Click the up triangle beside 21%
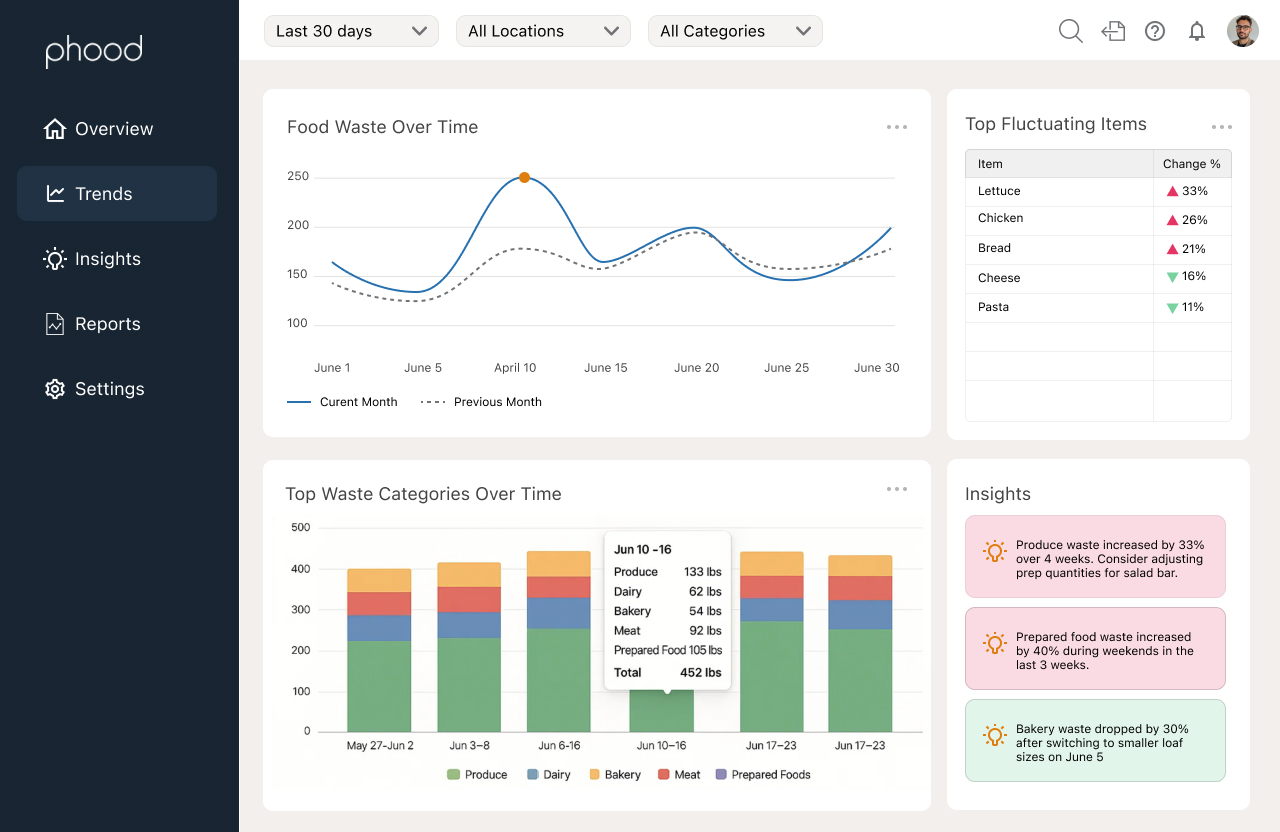 pos(1172,249)
